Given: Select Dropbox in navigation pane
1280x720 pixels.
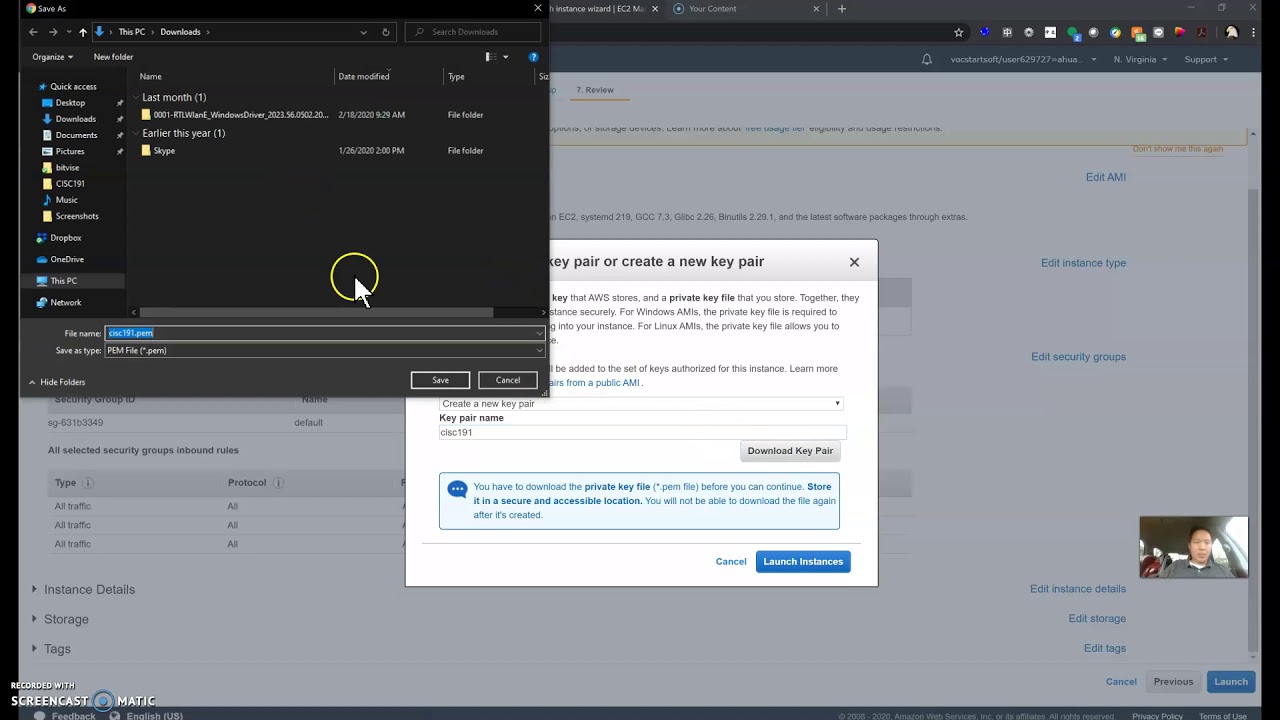Looking at the screenshot, I should (66, 238).
